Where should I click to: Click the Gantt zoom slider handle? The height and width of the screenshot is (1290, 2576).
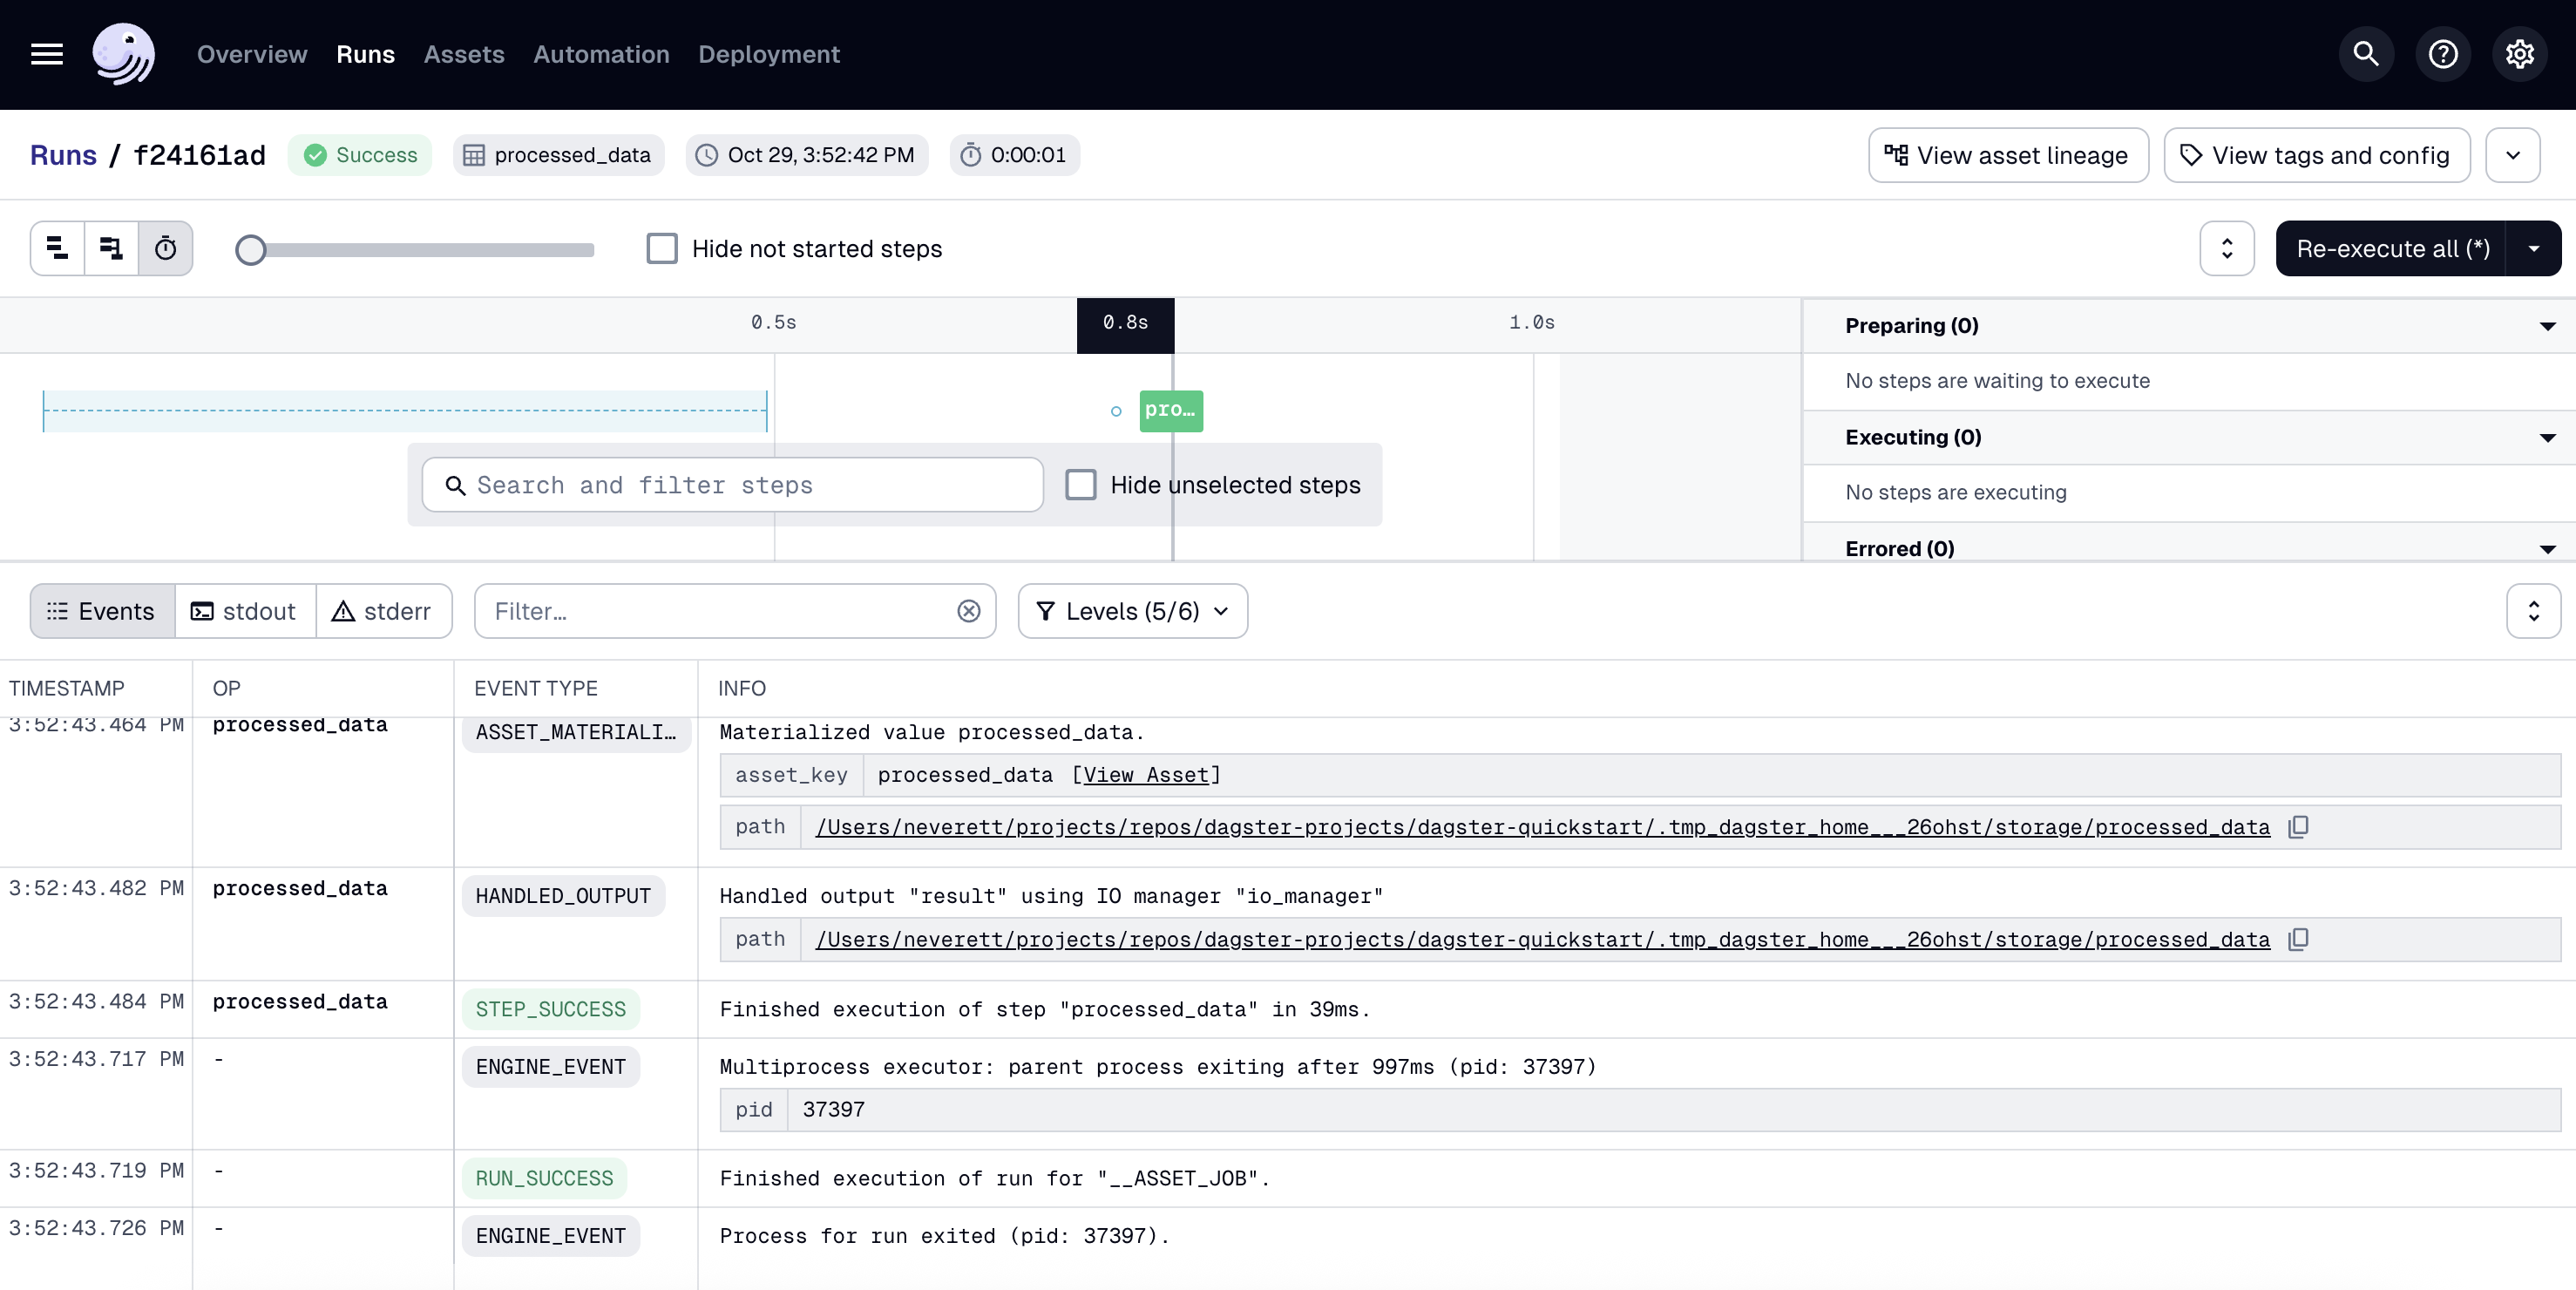tap(251, 249)
